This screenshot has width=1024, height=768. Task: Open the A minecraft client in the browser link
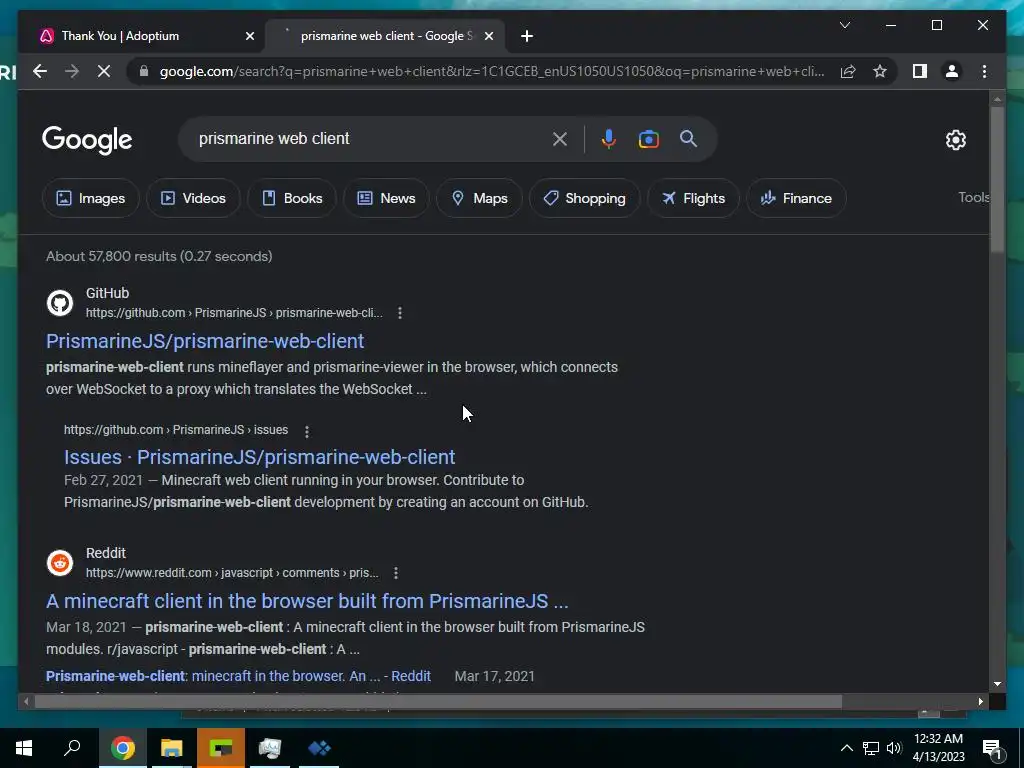tap(307, 601)
